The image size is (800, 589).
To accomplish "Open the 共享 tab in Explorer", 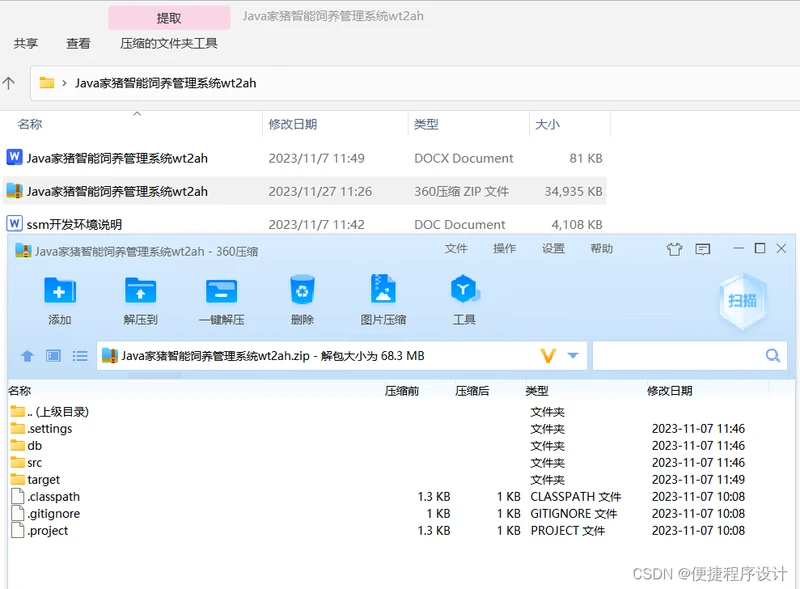I will [x=26, y=43].
